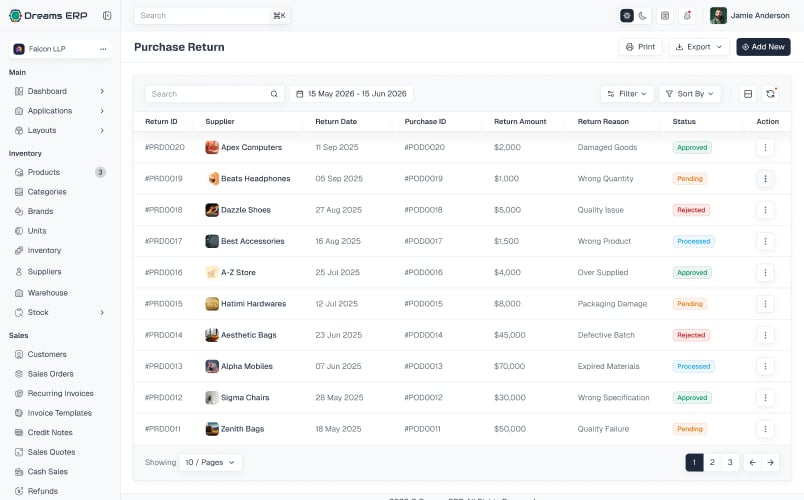
Task: Open Falcon LLP options ellipsis
Action: 103,49
